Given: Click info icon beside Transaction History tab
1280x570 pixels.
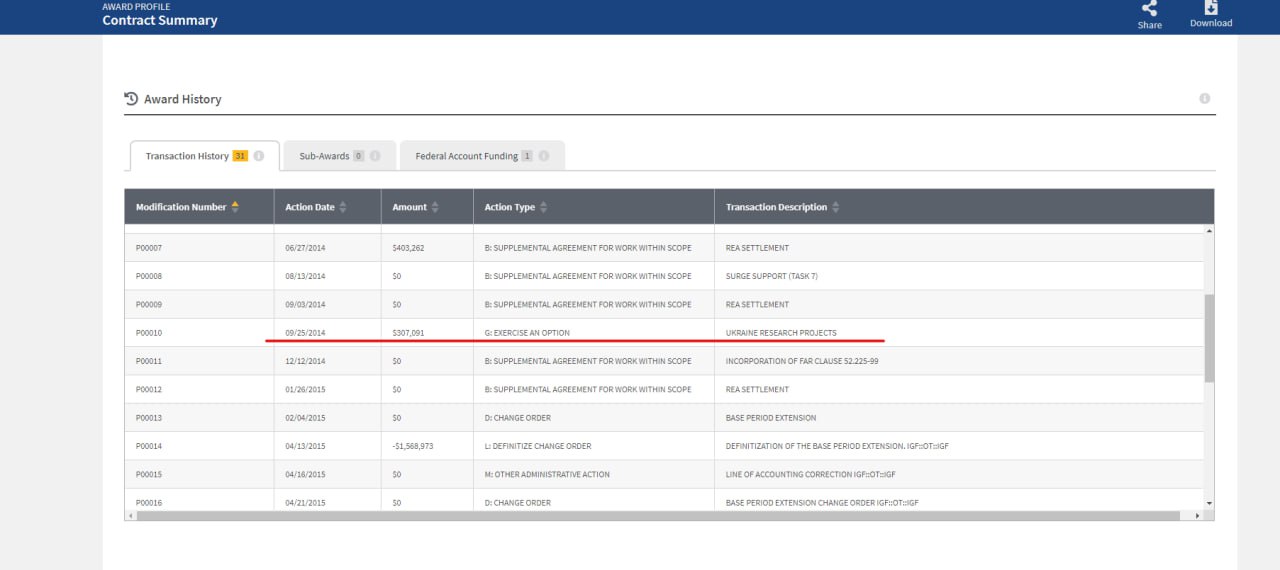Looking at the screenshot, I should 259,156.
